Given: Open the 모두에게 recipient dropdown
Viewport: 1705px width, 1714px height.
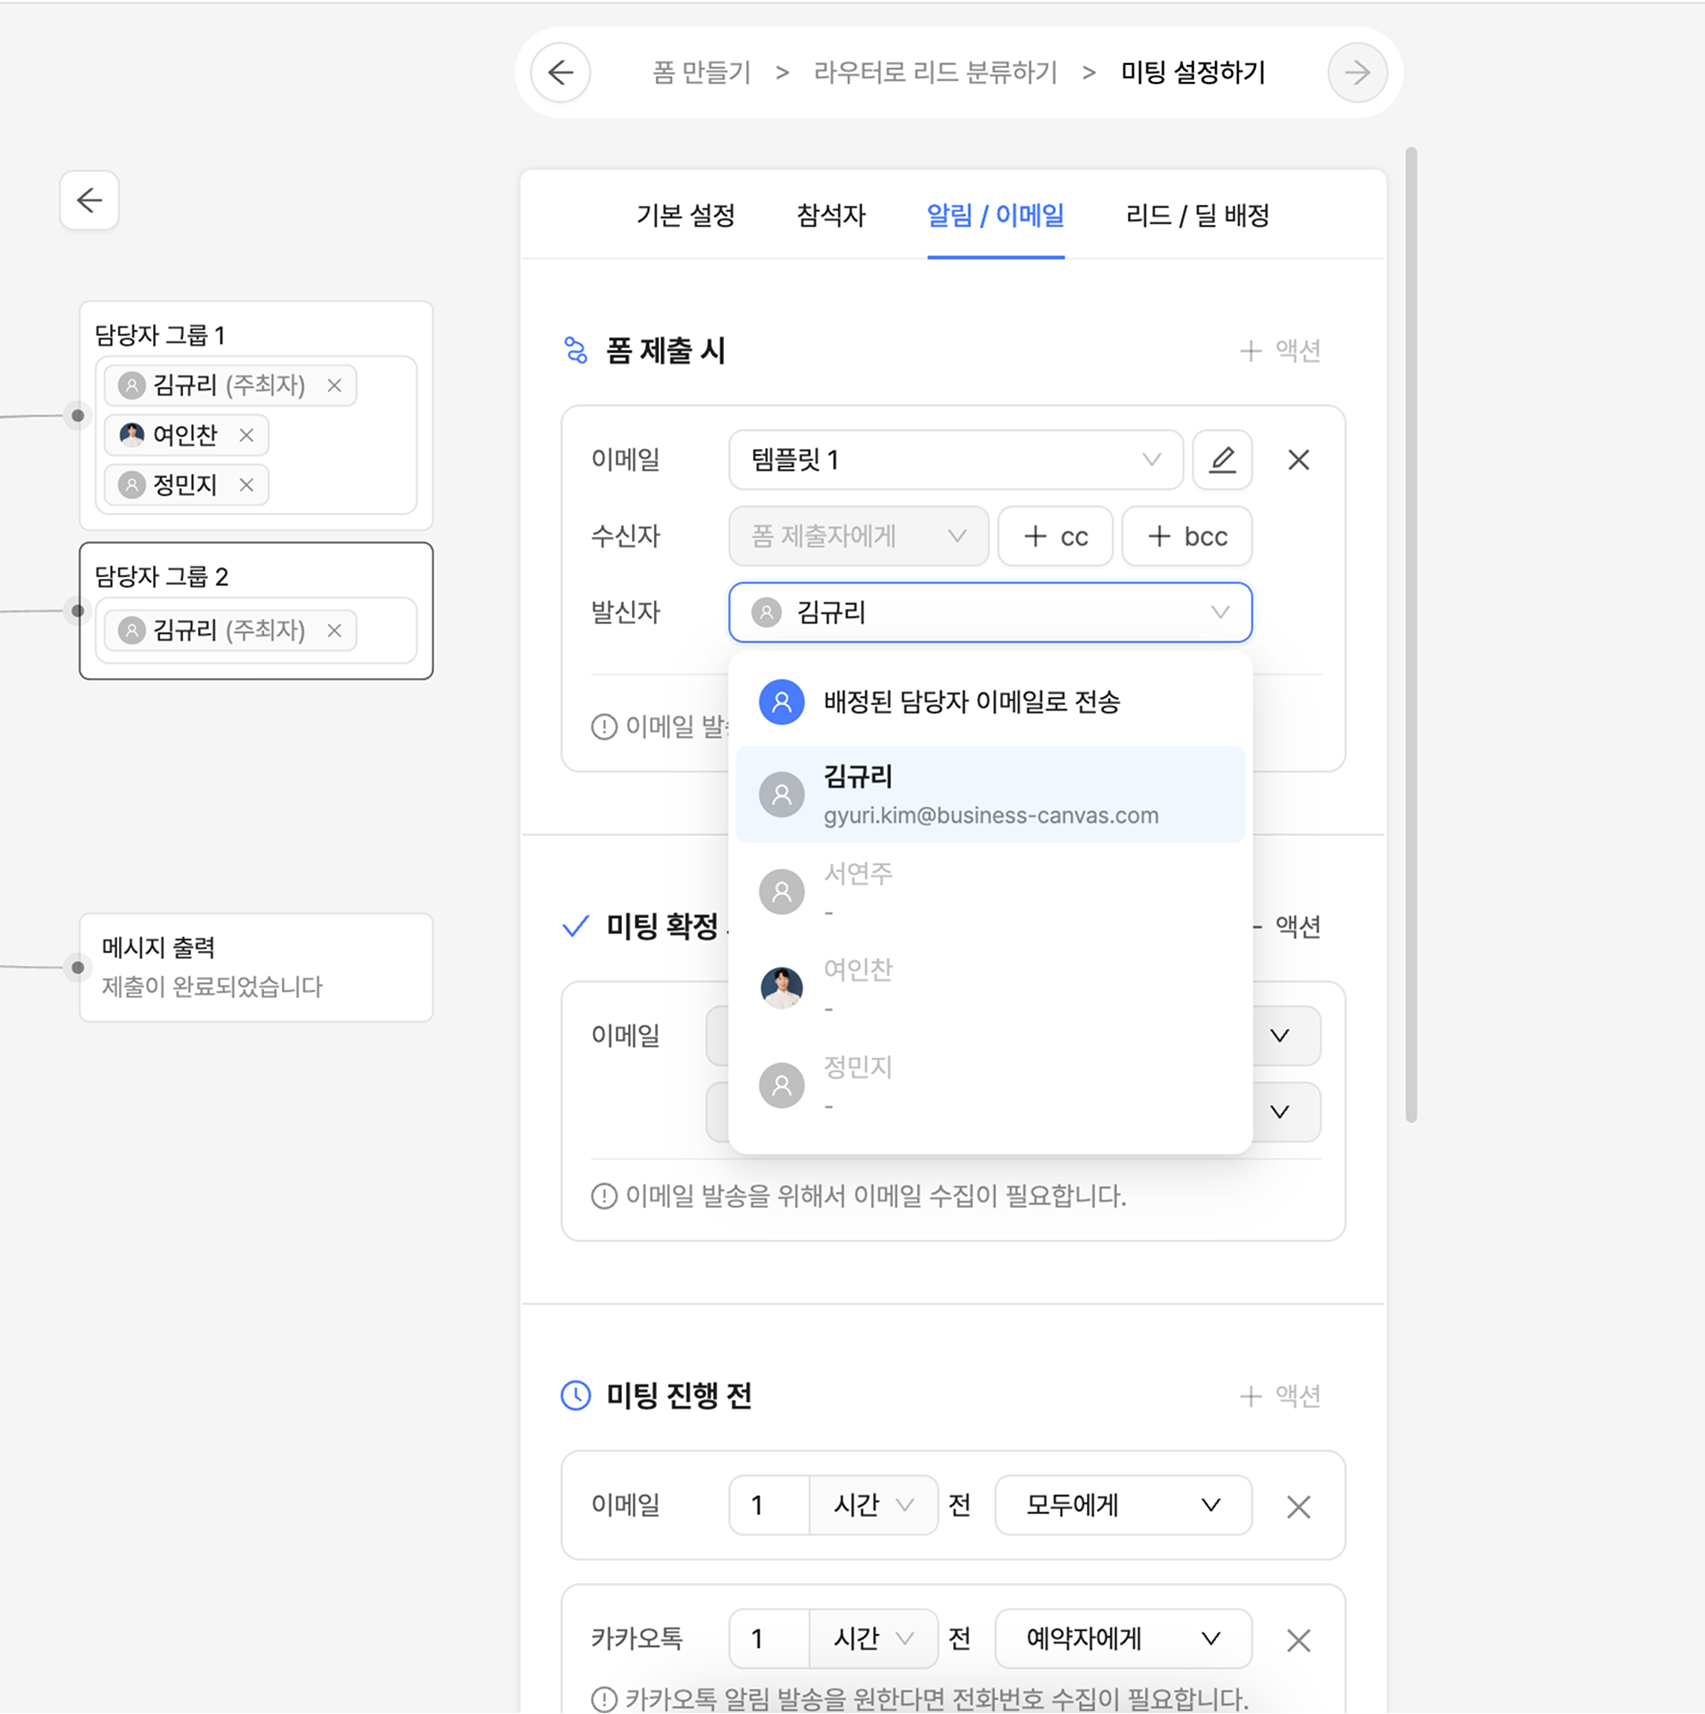Looking at the screenshot, I should tap(1123, 1505).
